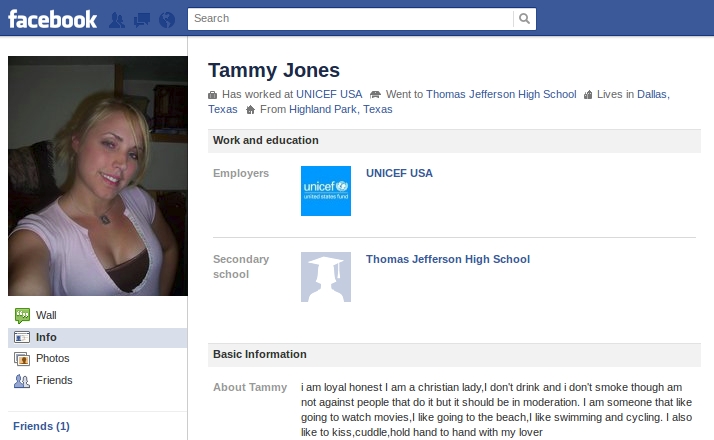Click the About Tammy description paragraph
Image resolution: width=714 pixels, height=440 pixels.
pyautogui.click(x=496, y=410)
